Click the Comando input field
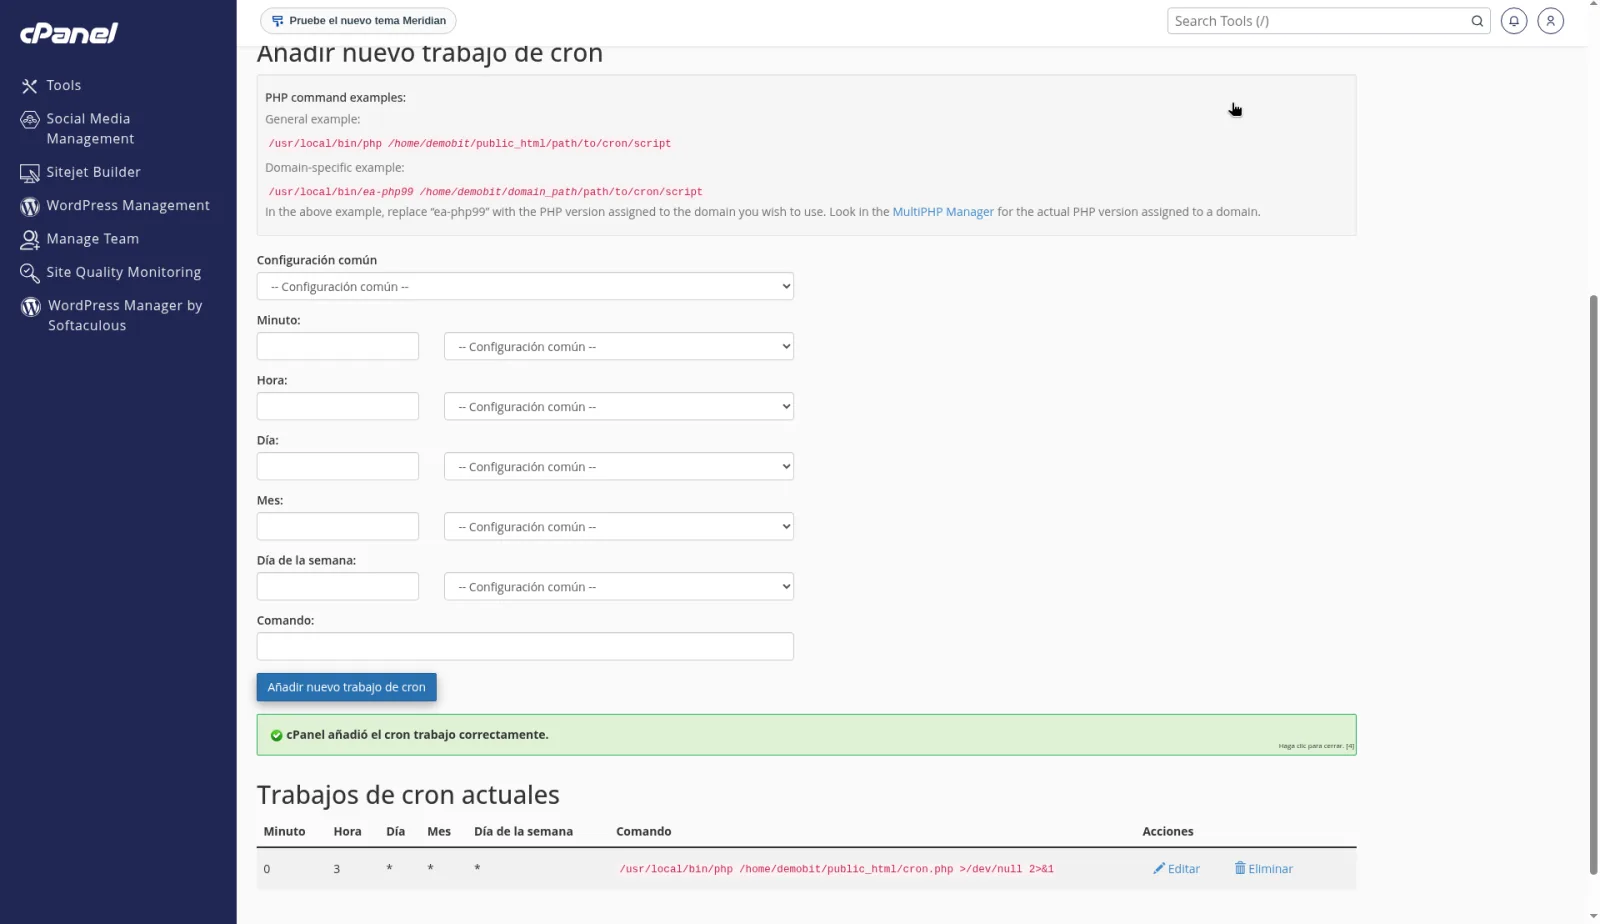This screenshot has height=924, width=1600. pos(525,646)
